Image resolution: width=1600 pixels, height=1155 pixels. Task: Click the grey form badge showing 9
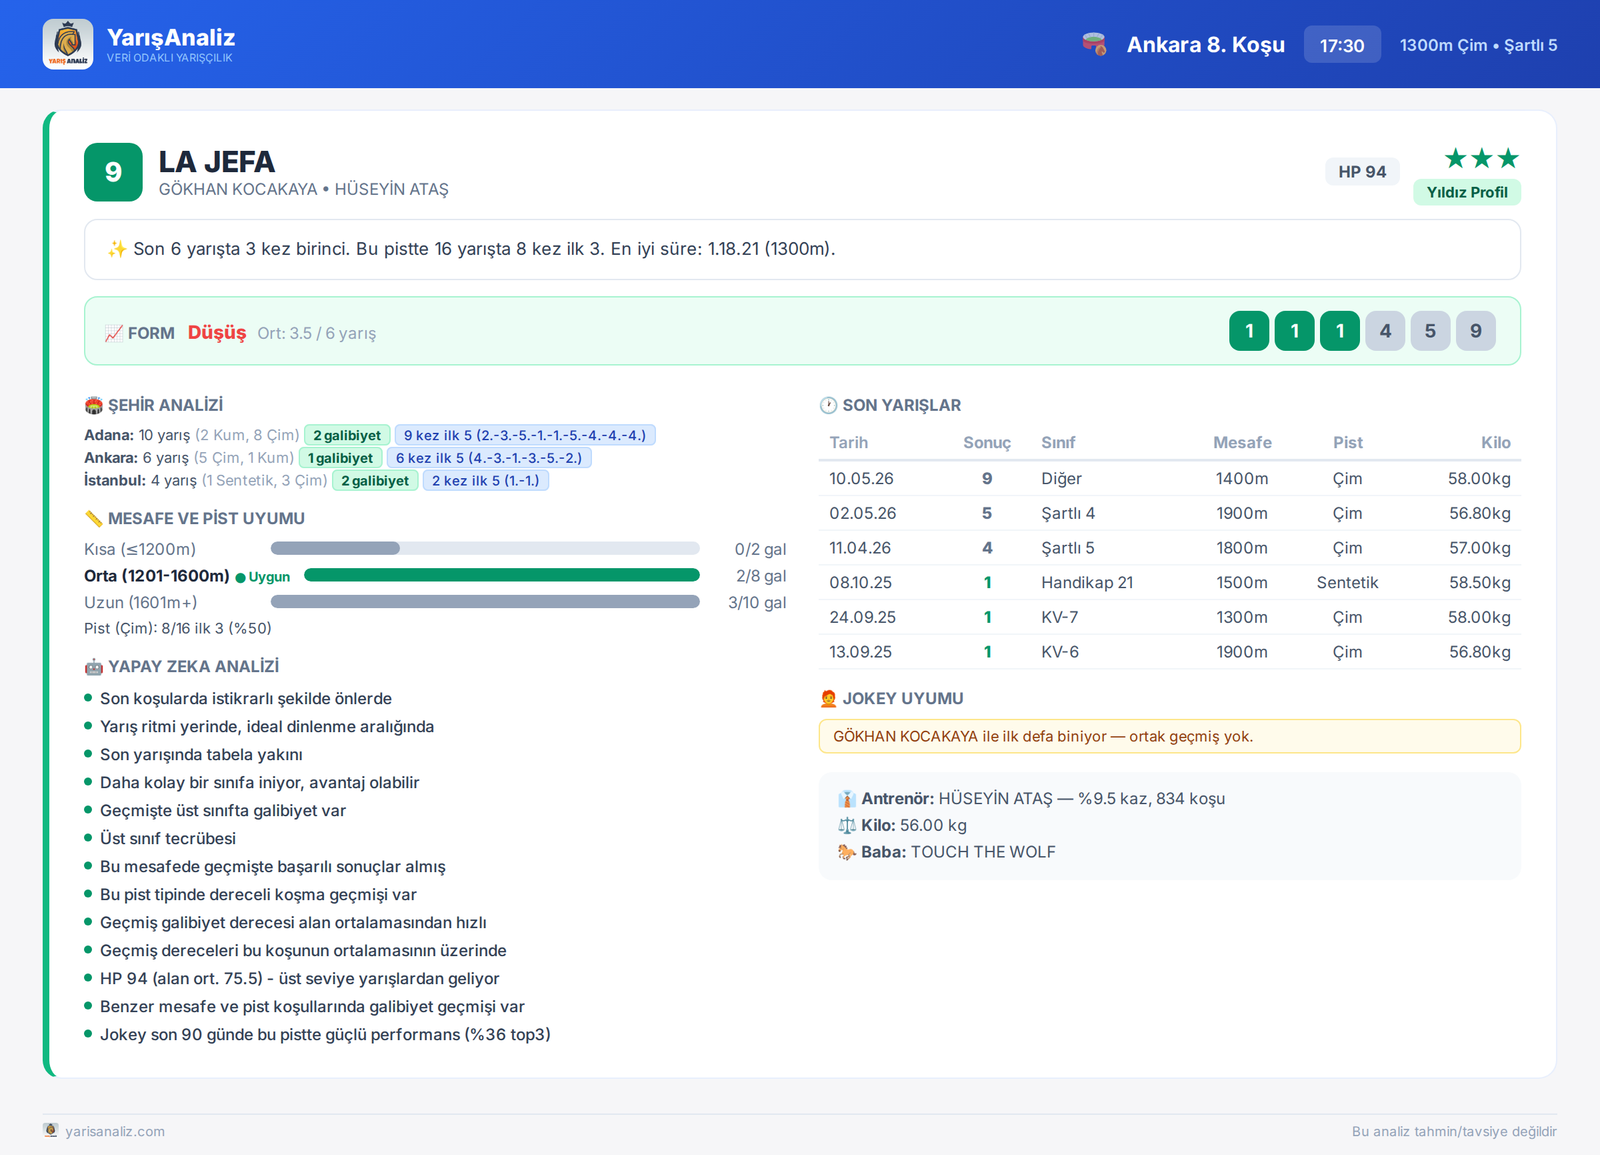tap(1476, 331)
